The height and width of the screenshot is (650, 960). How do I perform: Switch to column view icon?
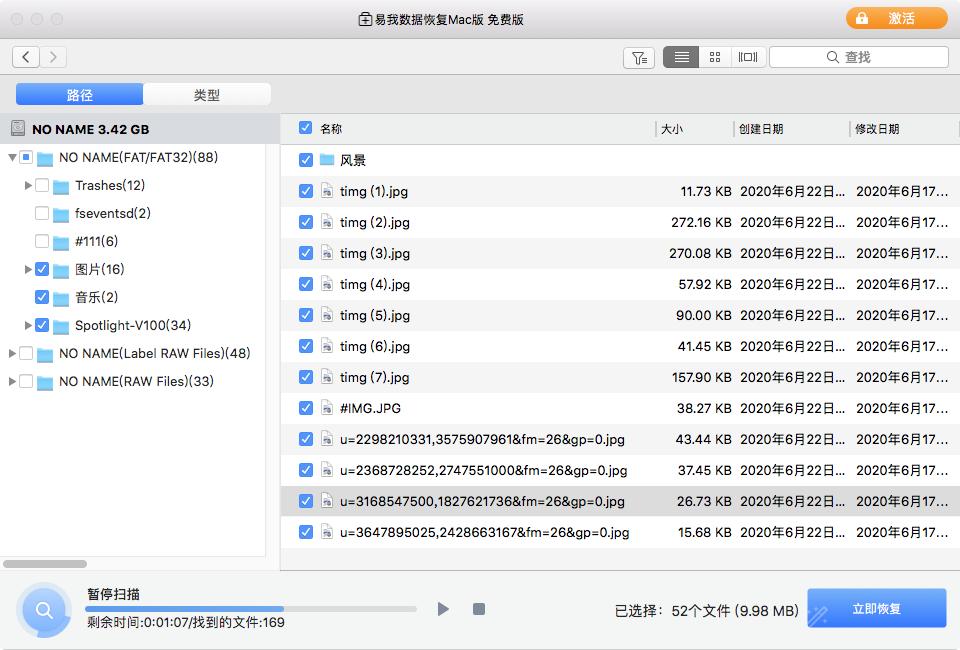(748, 57)
